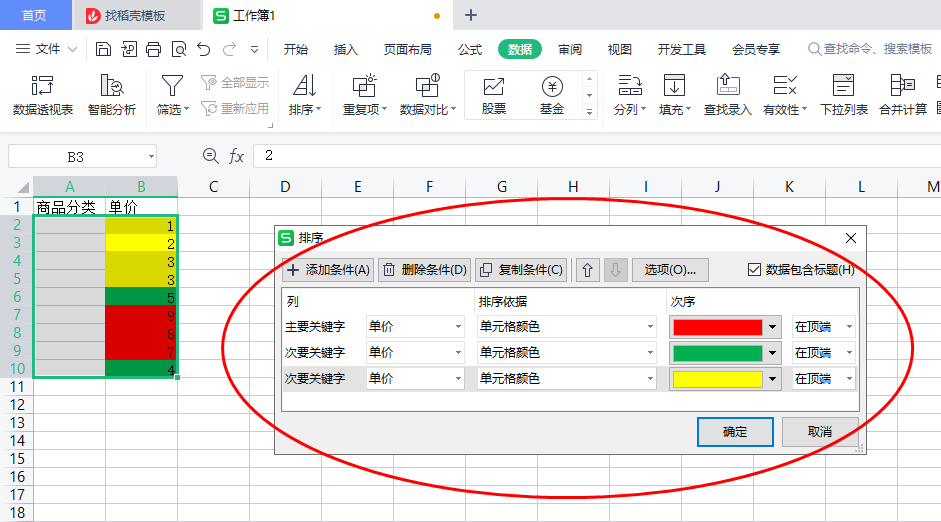This screenshot has height=522, width=941.
Task: Toggle the 数据包含标题(H) checkbox
Action: pos(754,269)
